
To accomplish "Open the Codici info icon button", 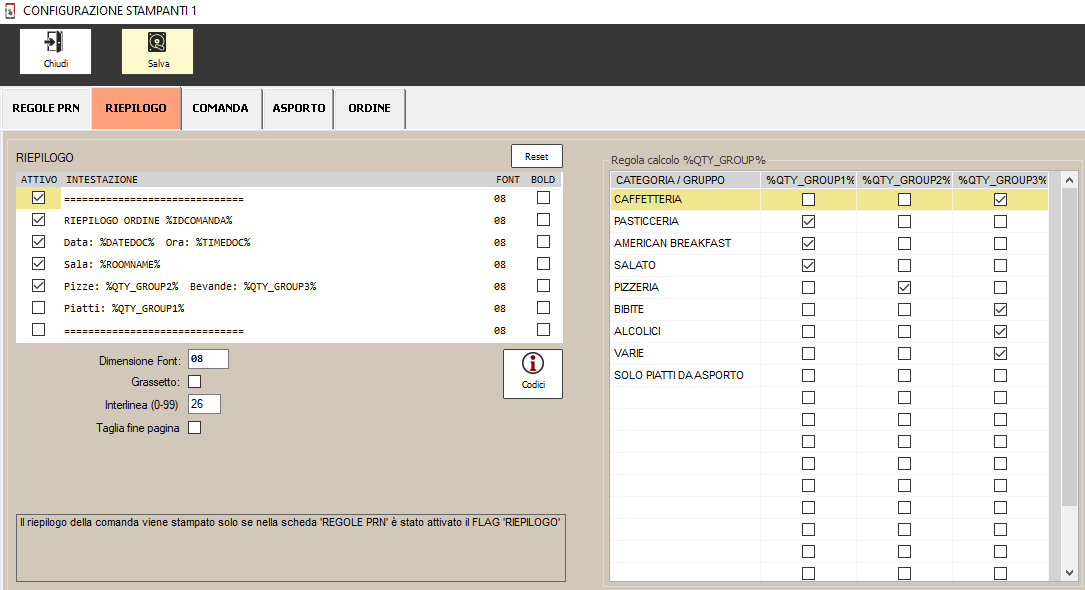I will click(533, 374).
